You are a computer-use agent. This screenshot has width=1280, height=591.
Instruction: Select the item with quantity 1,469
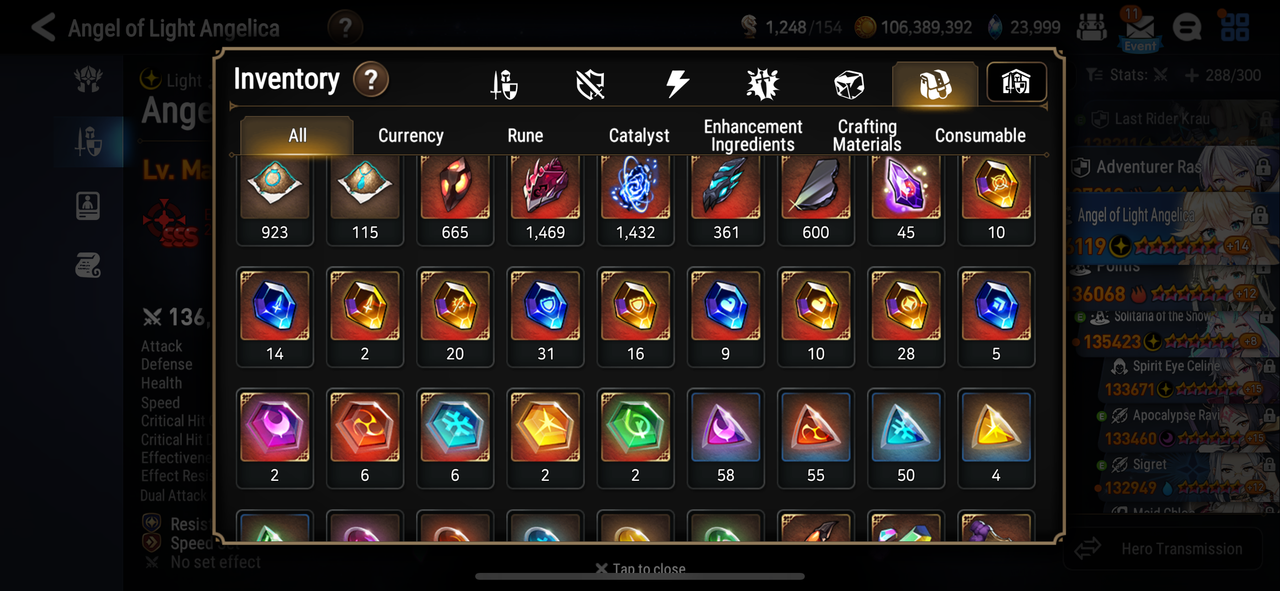545,200
